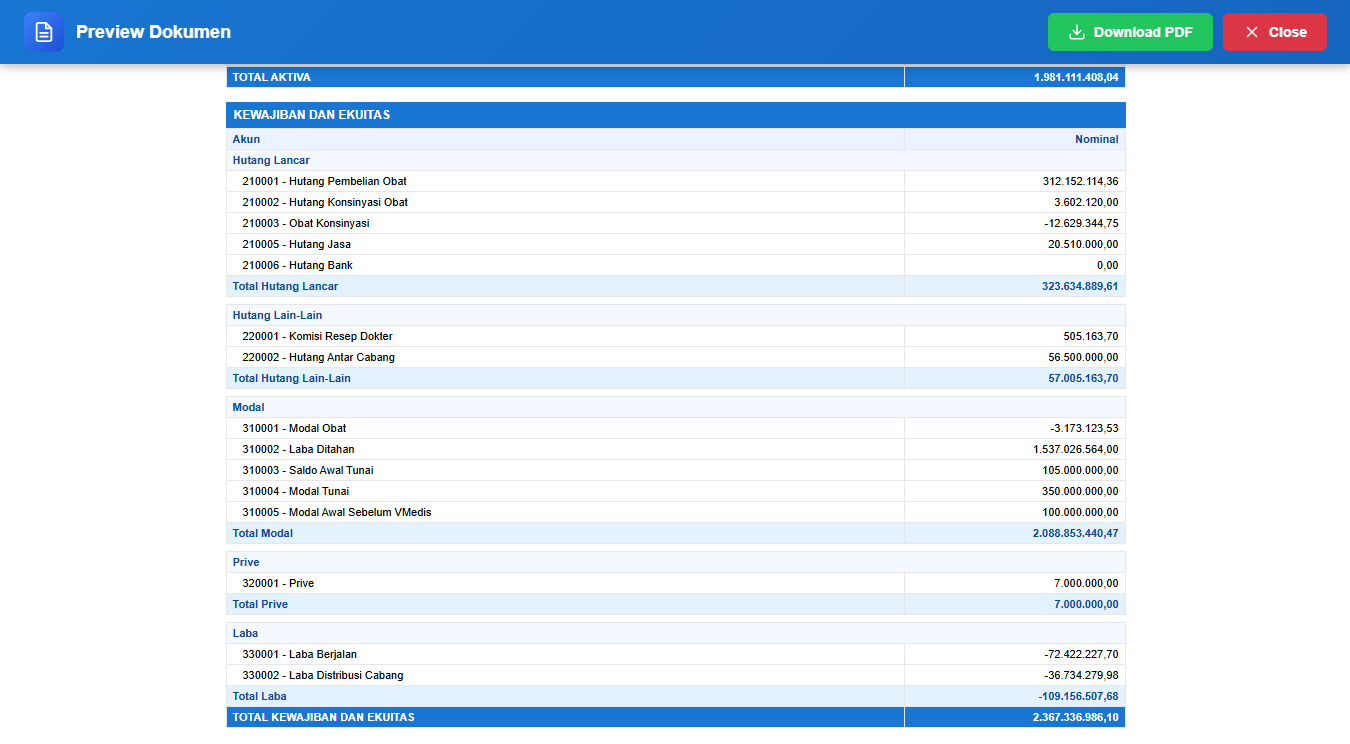The image size is (1350, 744).
Task: Click the document icon beside Preview Dokumen
Action: tap(44, 32)
